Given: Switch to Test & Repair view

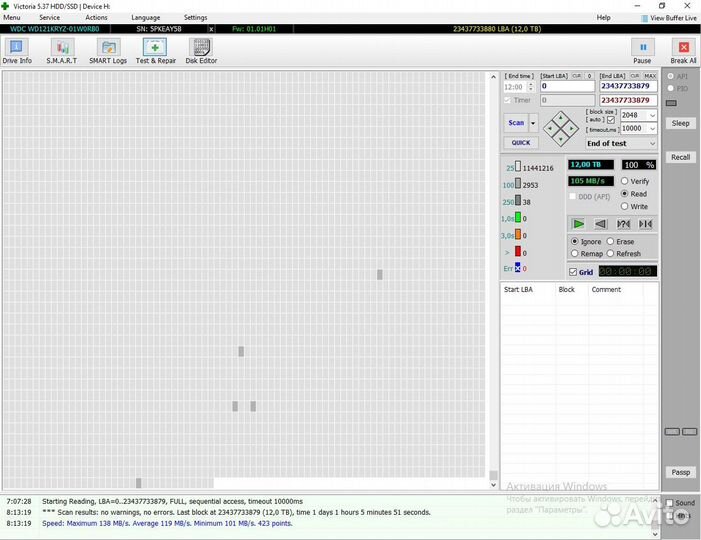Looking at the screenshot, I should [155, 50].
